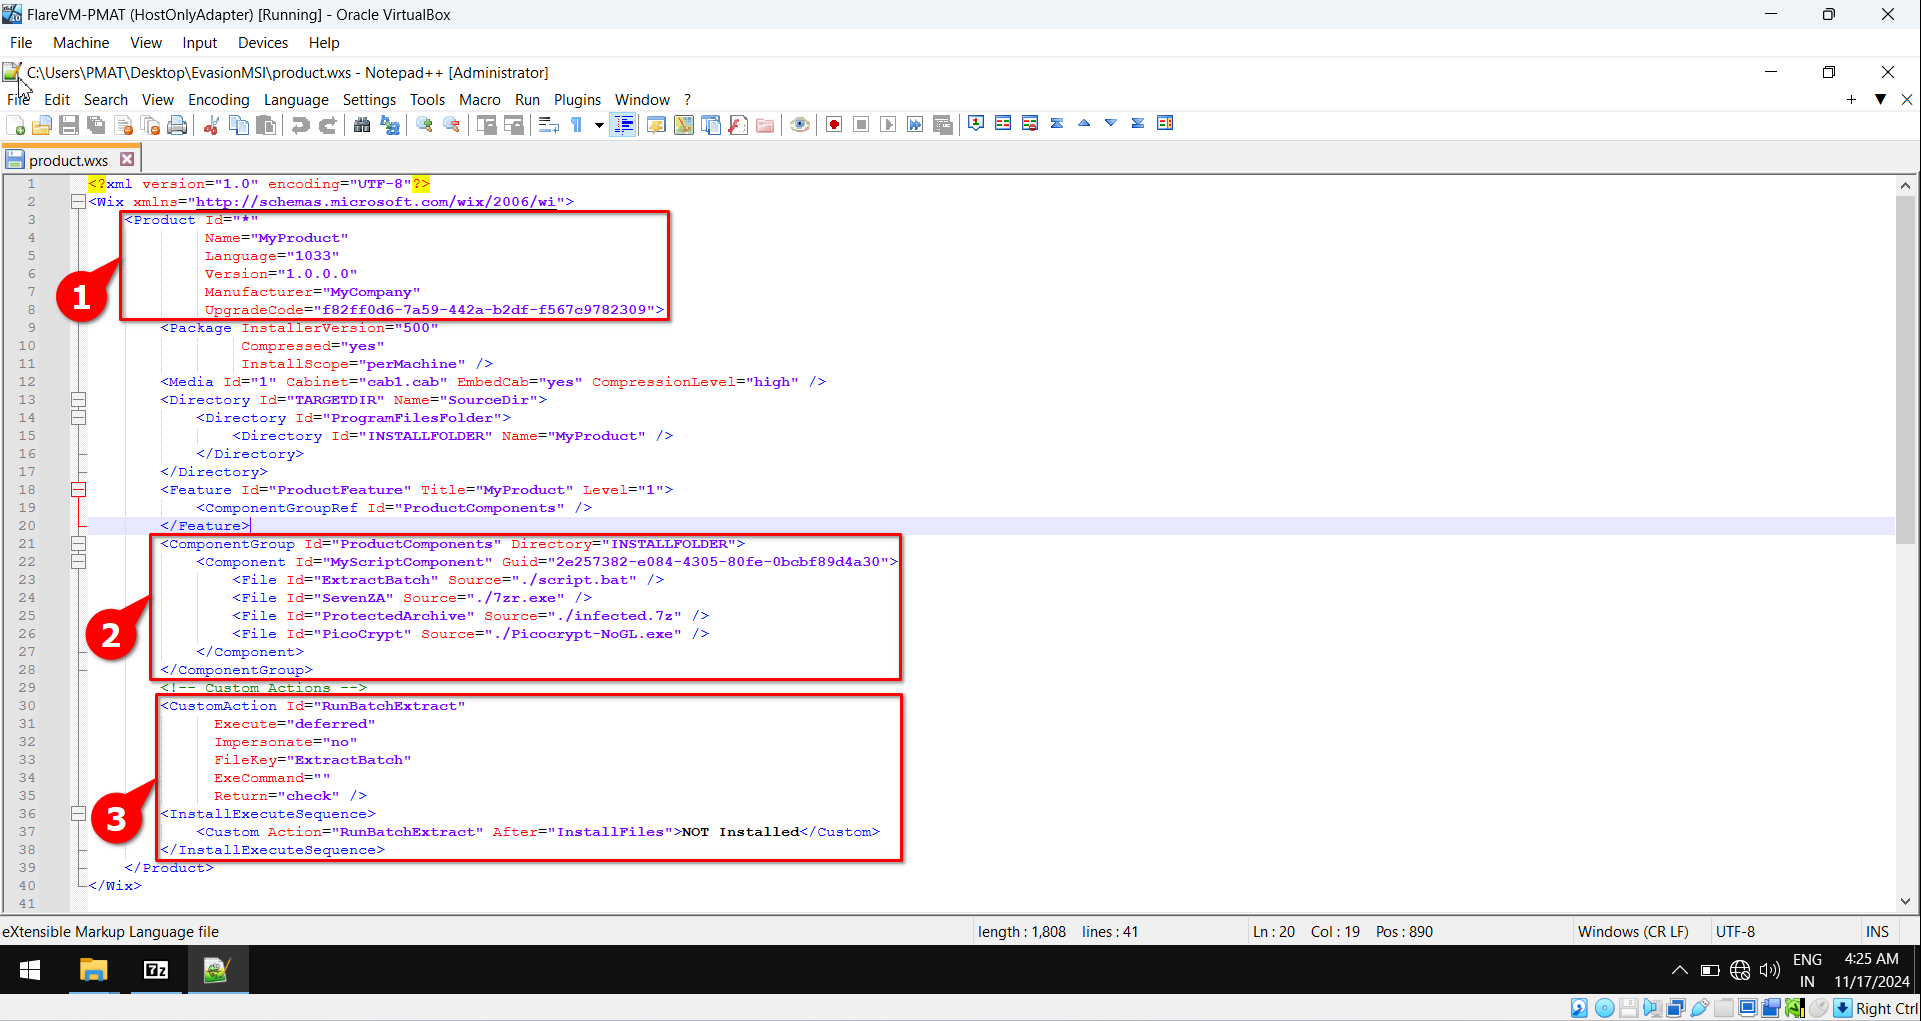The width and height of the screenshot is (1921, 1021).
Task: Start macro recording with the red record icon
Action: (x=834, y=125)
